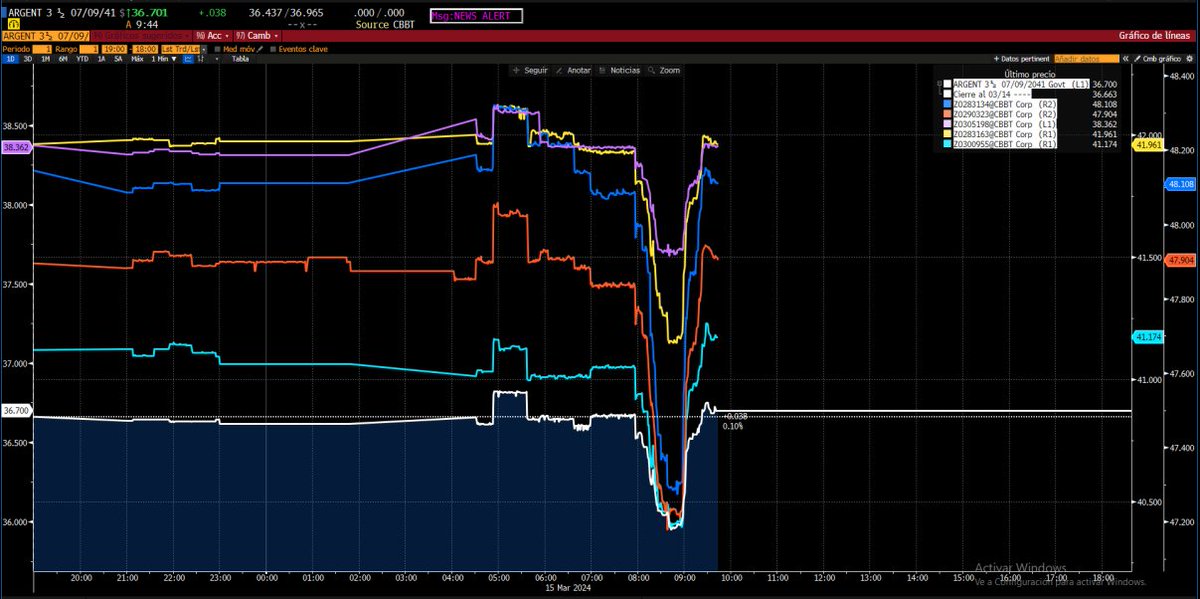
Task: Click the white 36.700 axis price tag
Action: 16,410
